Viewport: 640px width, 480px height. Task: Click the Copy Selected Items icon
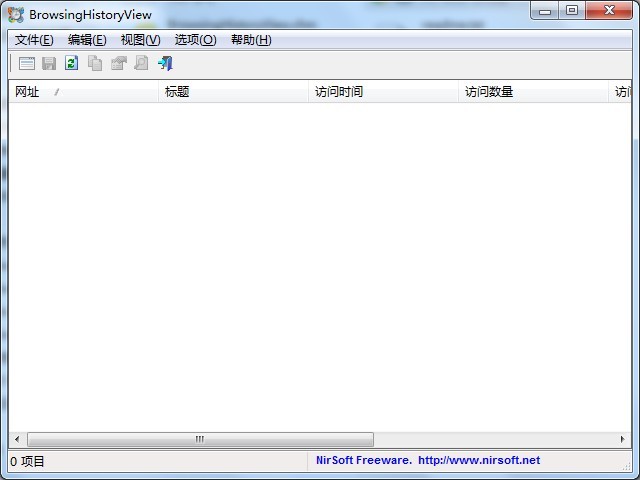pyautogui.click(x=95, y=63)
